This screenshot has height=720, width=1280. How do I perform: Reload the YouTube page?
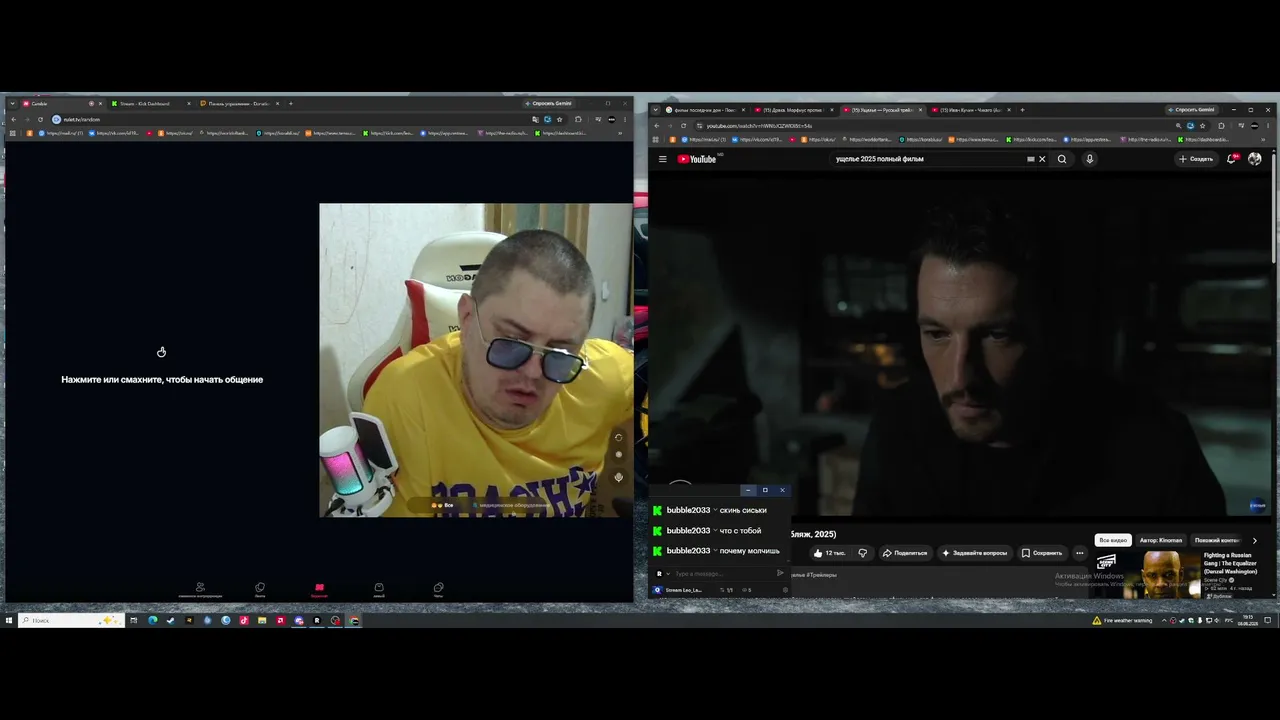coord(683,126)
